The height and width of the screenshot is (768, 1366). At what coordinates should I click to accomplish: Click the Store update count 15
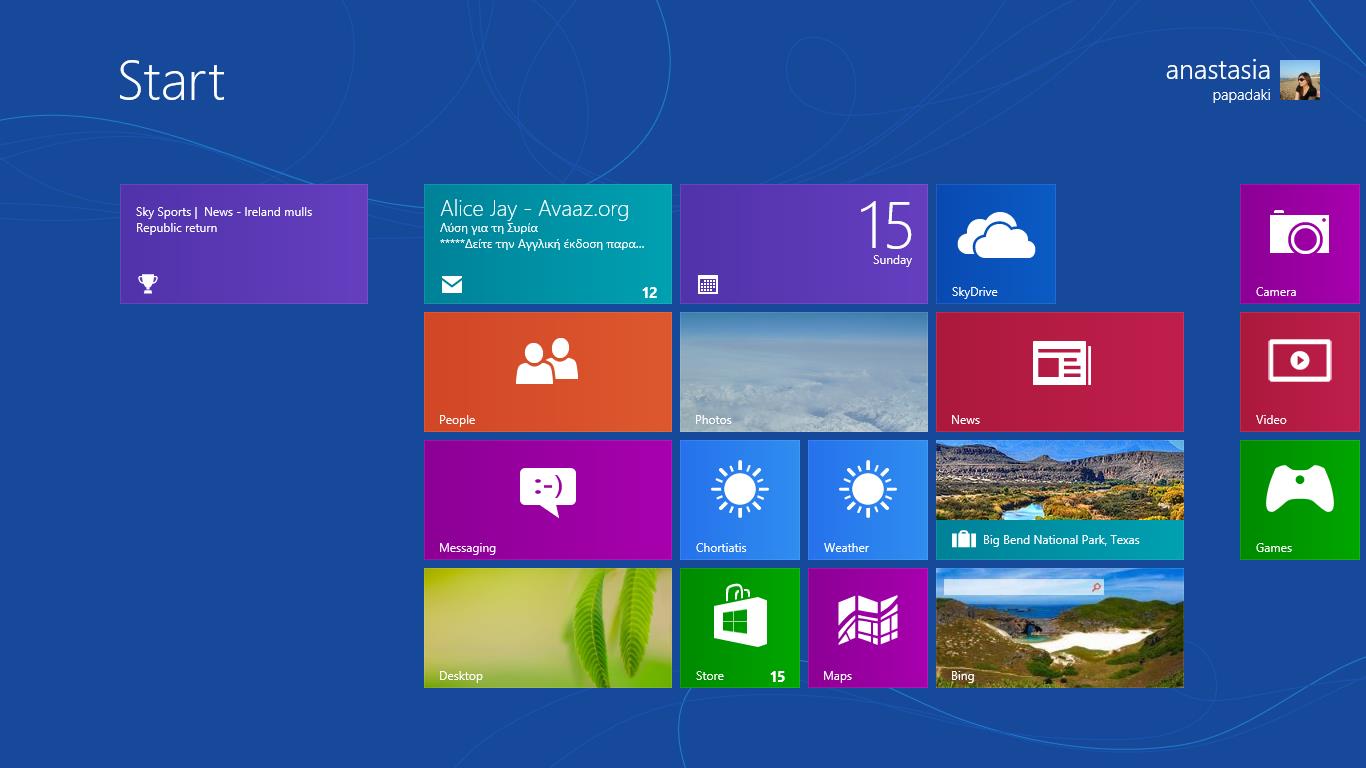click(x=777, y=677)
